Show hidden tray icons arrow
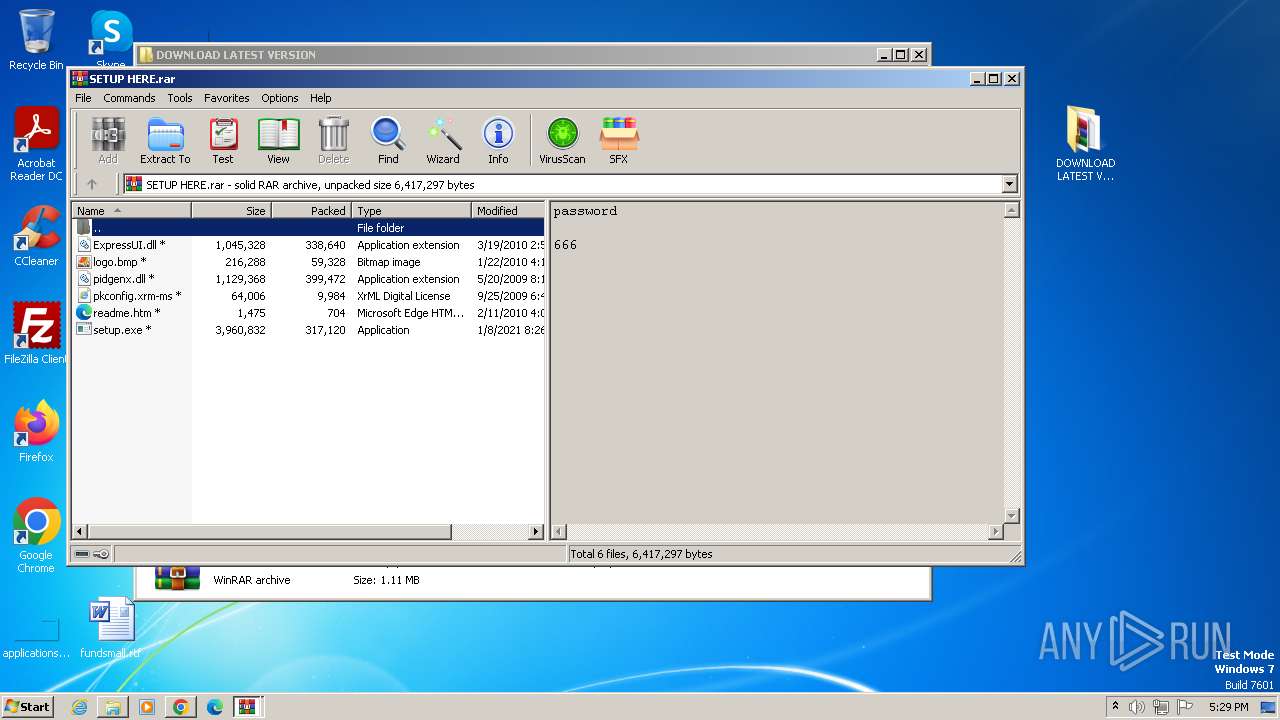This screenshot has width=1280, height=720. click(x=1115, y=707)
